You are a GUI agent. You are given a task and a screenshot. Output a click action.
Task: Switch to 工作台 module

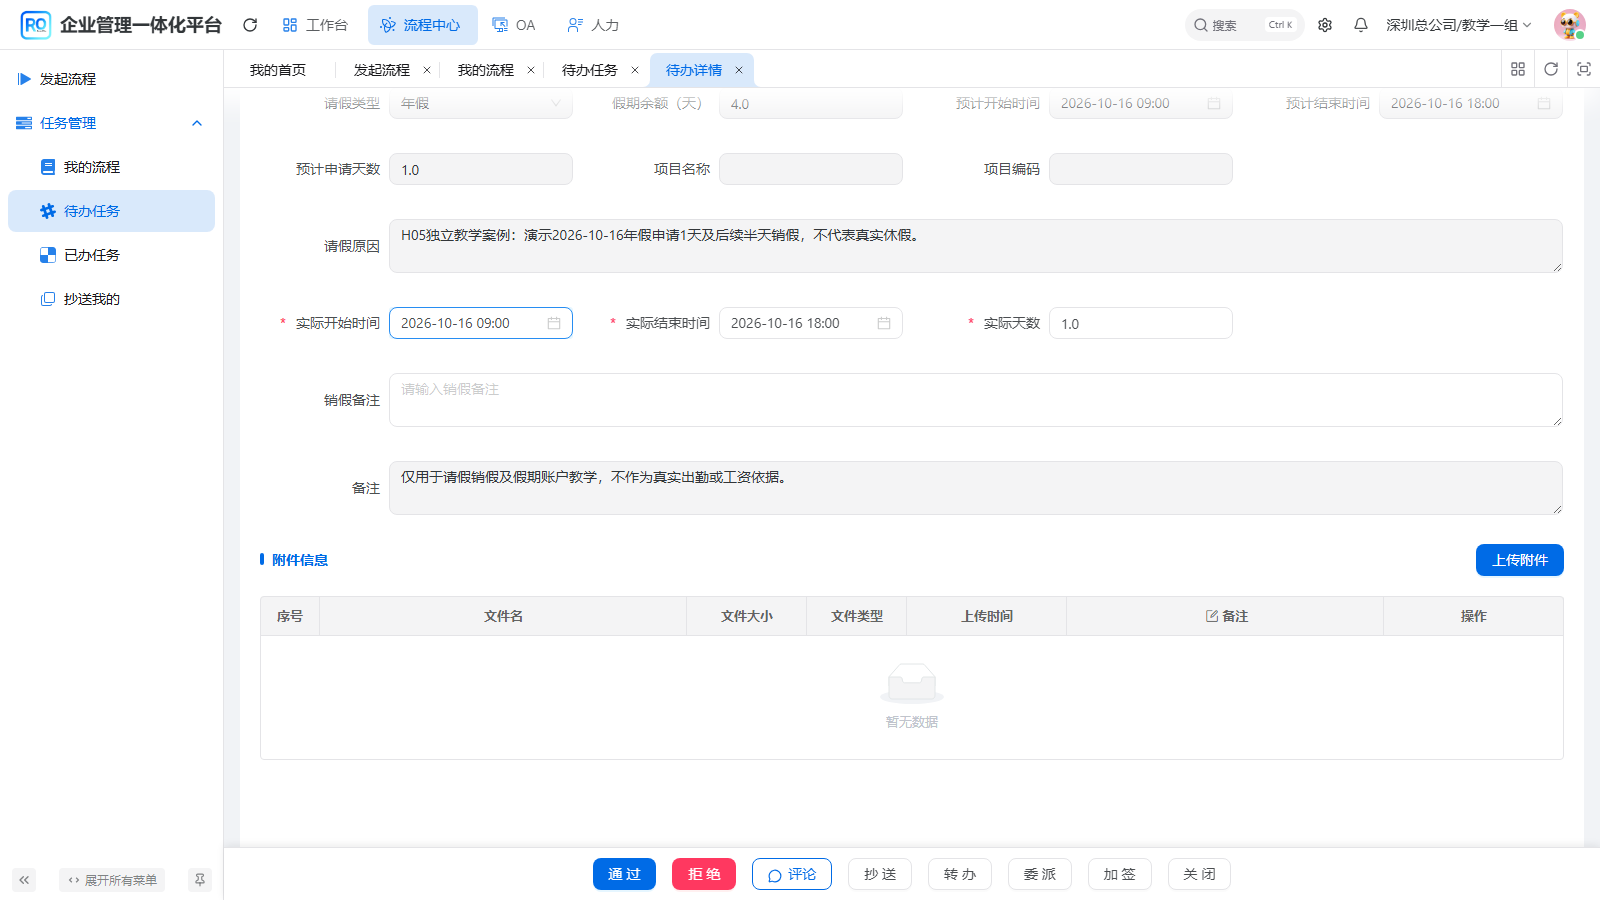315,25
